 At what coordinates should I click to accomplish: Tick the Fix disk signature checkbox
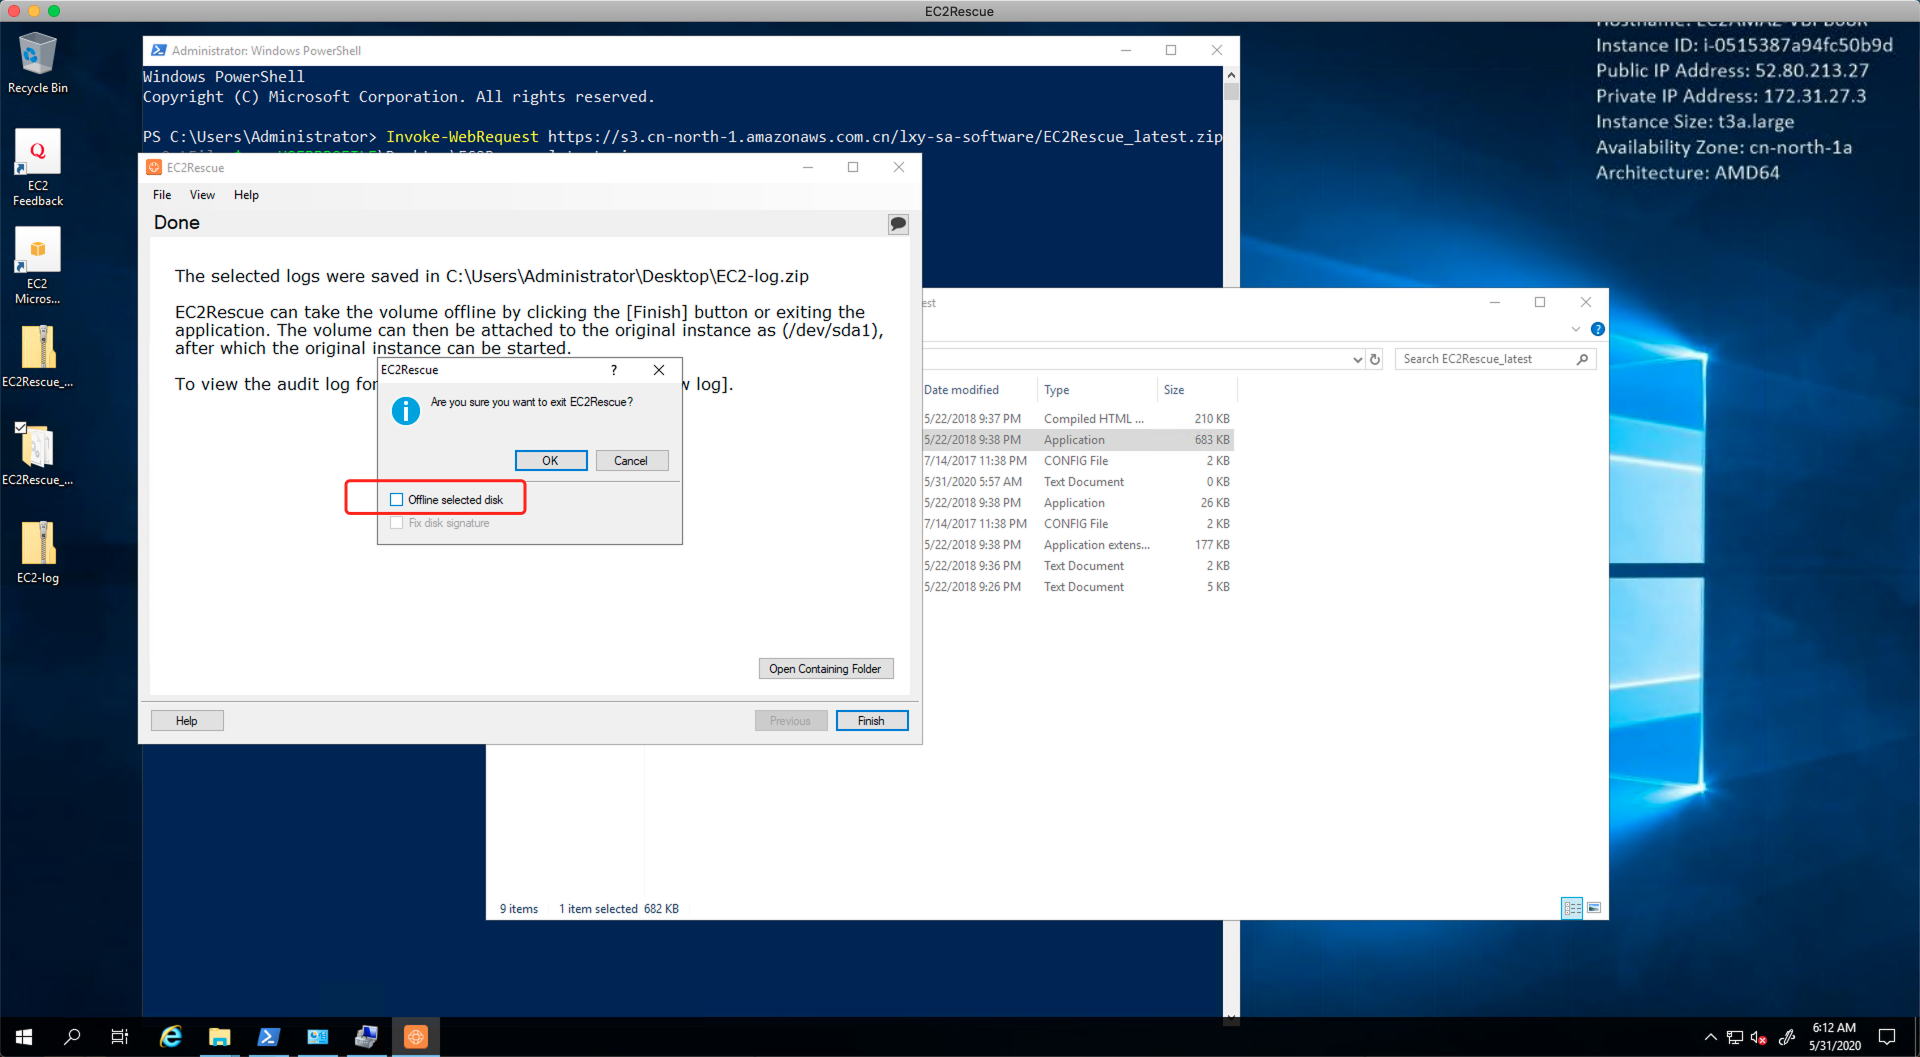pos(397,523)
